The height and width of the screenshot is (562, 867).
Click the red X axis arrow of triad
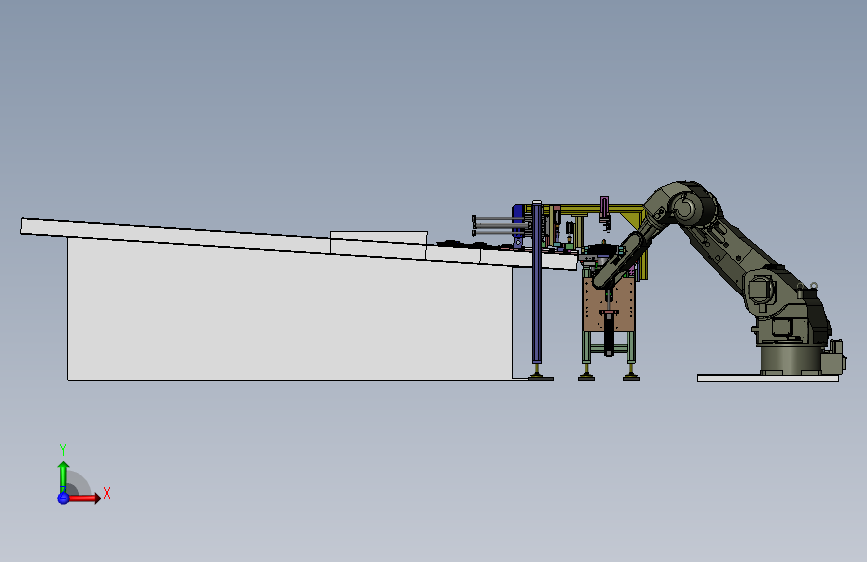tap(85, 498)
